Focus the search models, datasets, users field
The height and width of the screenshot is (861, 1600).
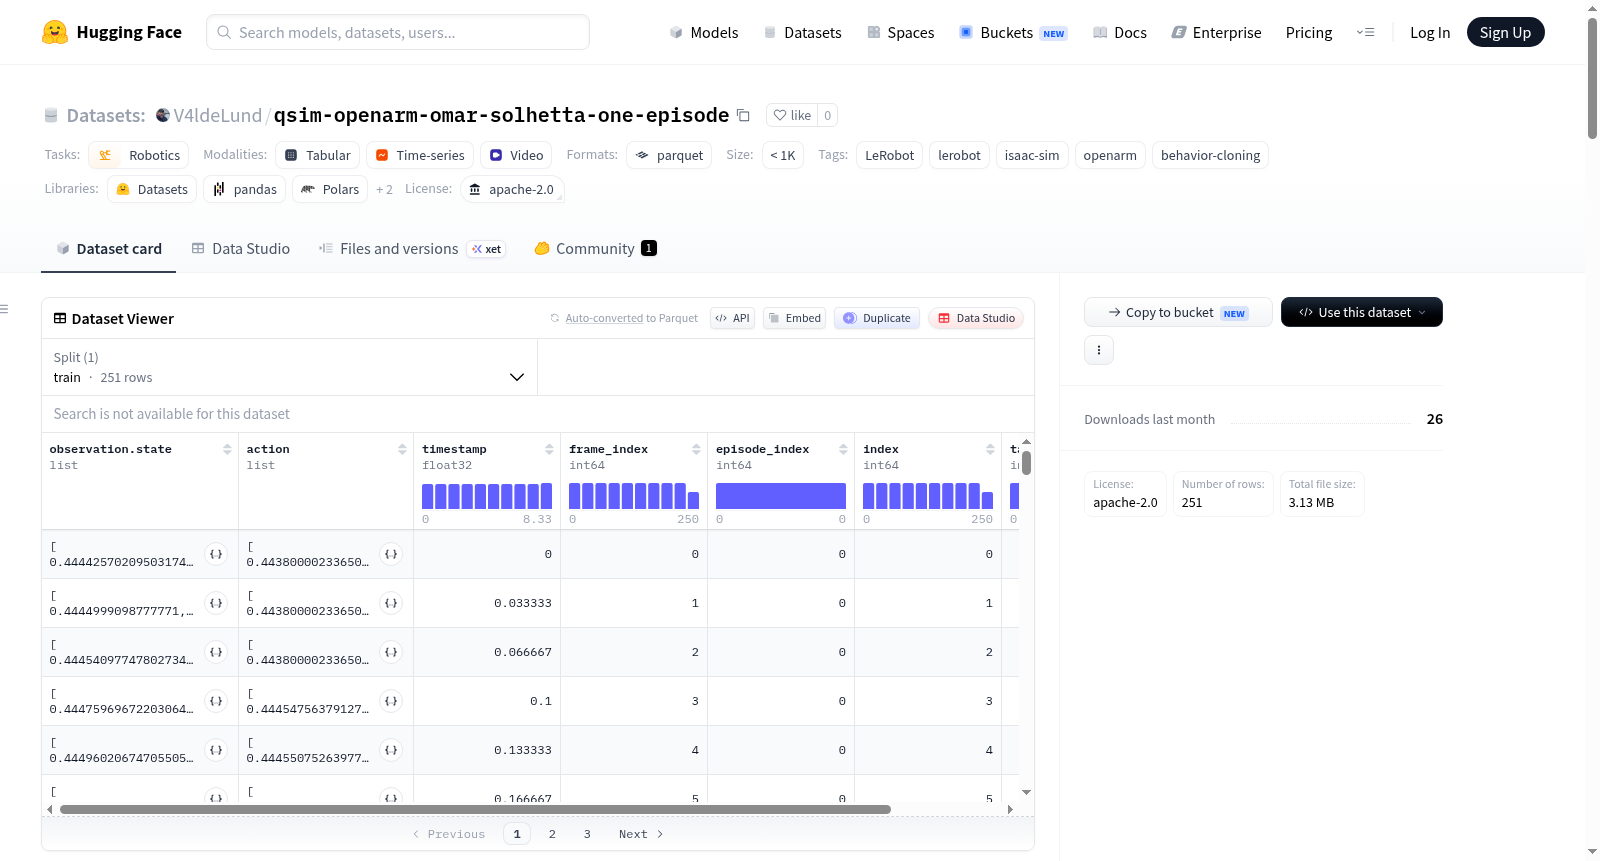pos(398,32)
